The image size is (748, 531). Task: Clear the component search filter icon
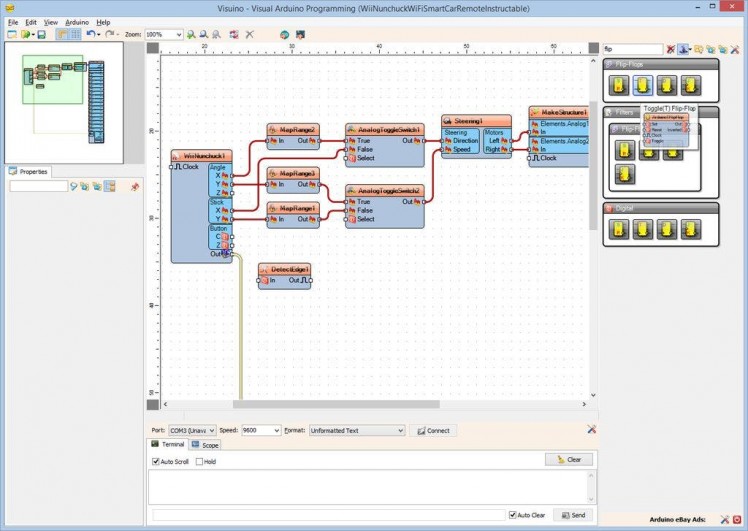(670, 48)
